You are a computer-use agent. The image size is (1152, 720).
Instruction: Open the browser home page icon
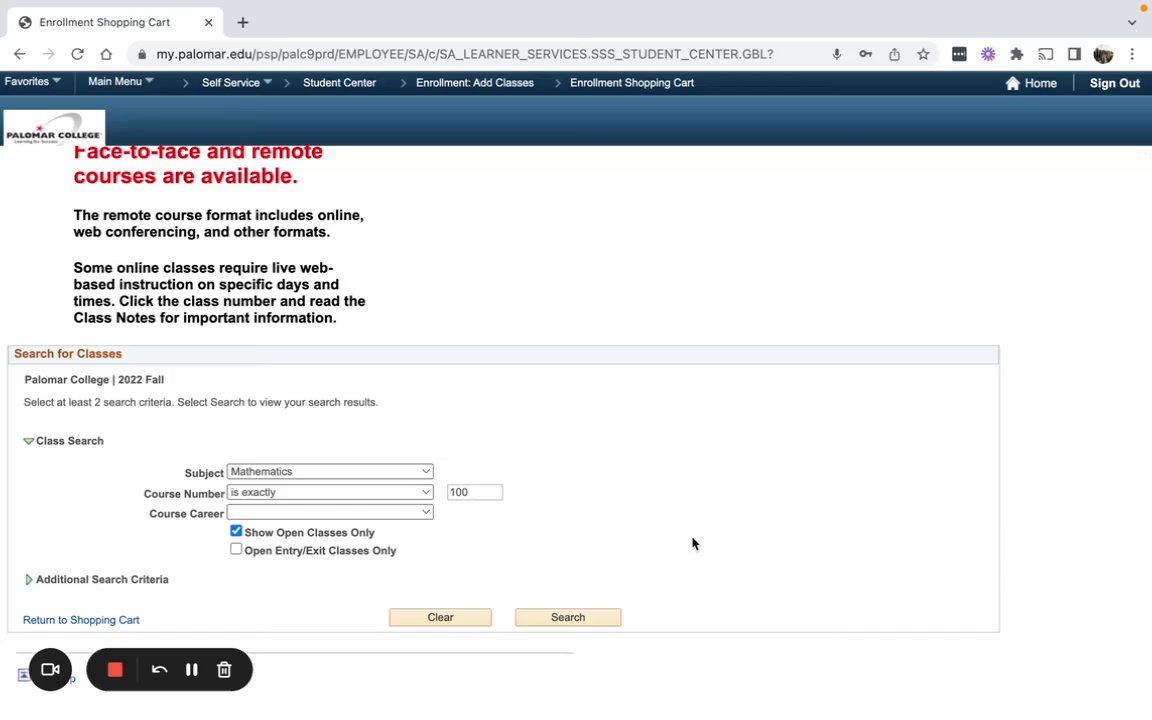pyautogui.click(x=106, y=54)
